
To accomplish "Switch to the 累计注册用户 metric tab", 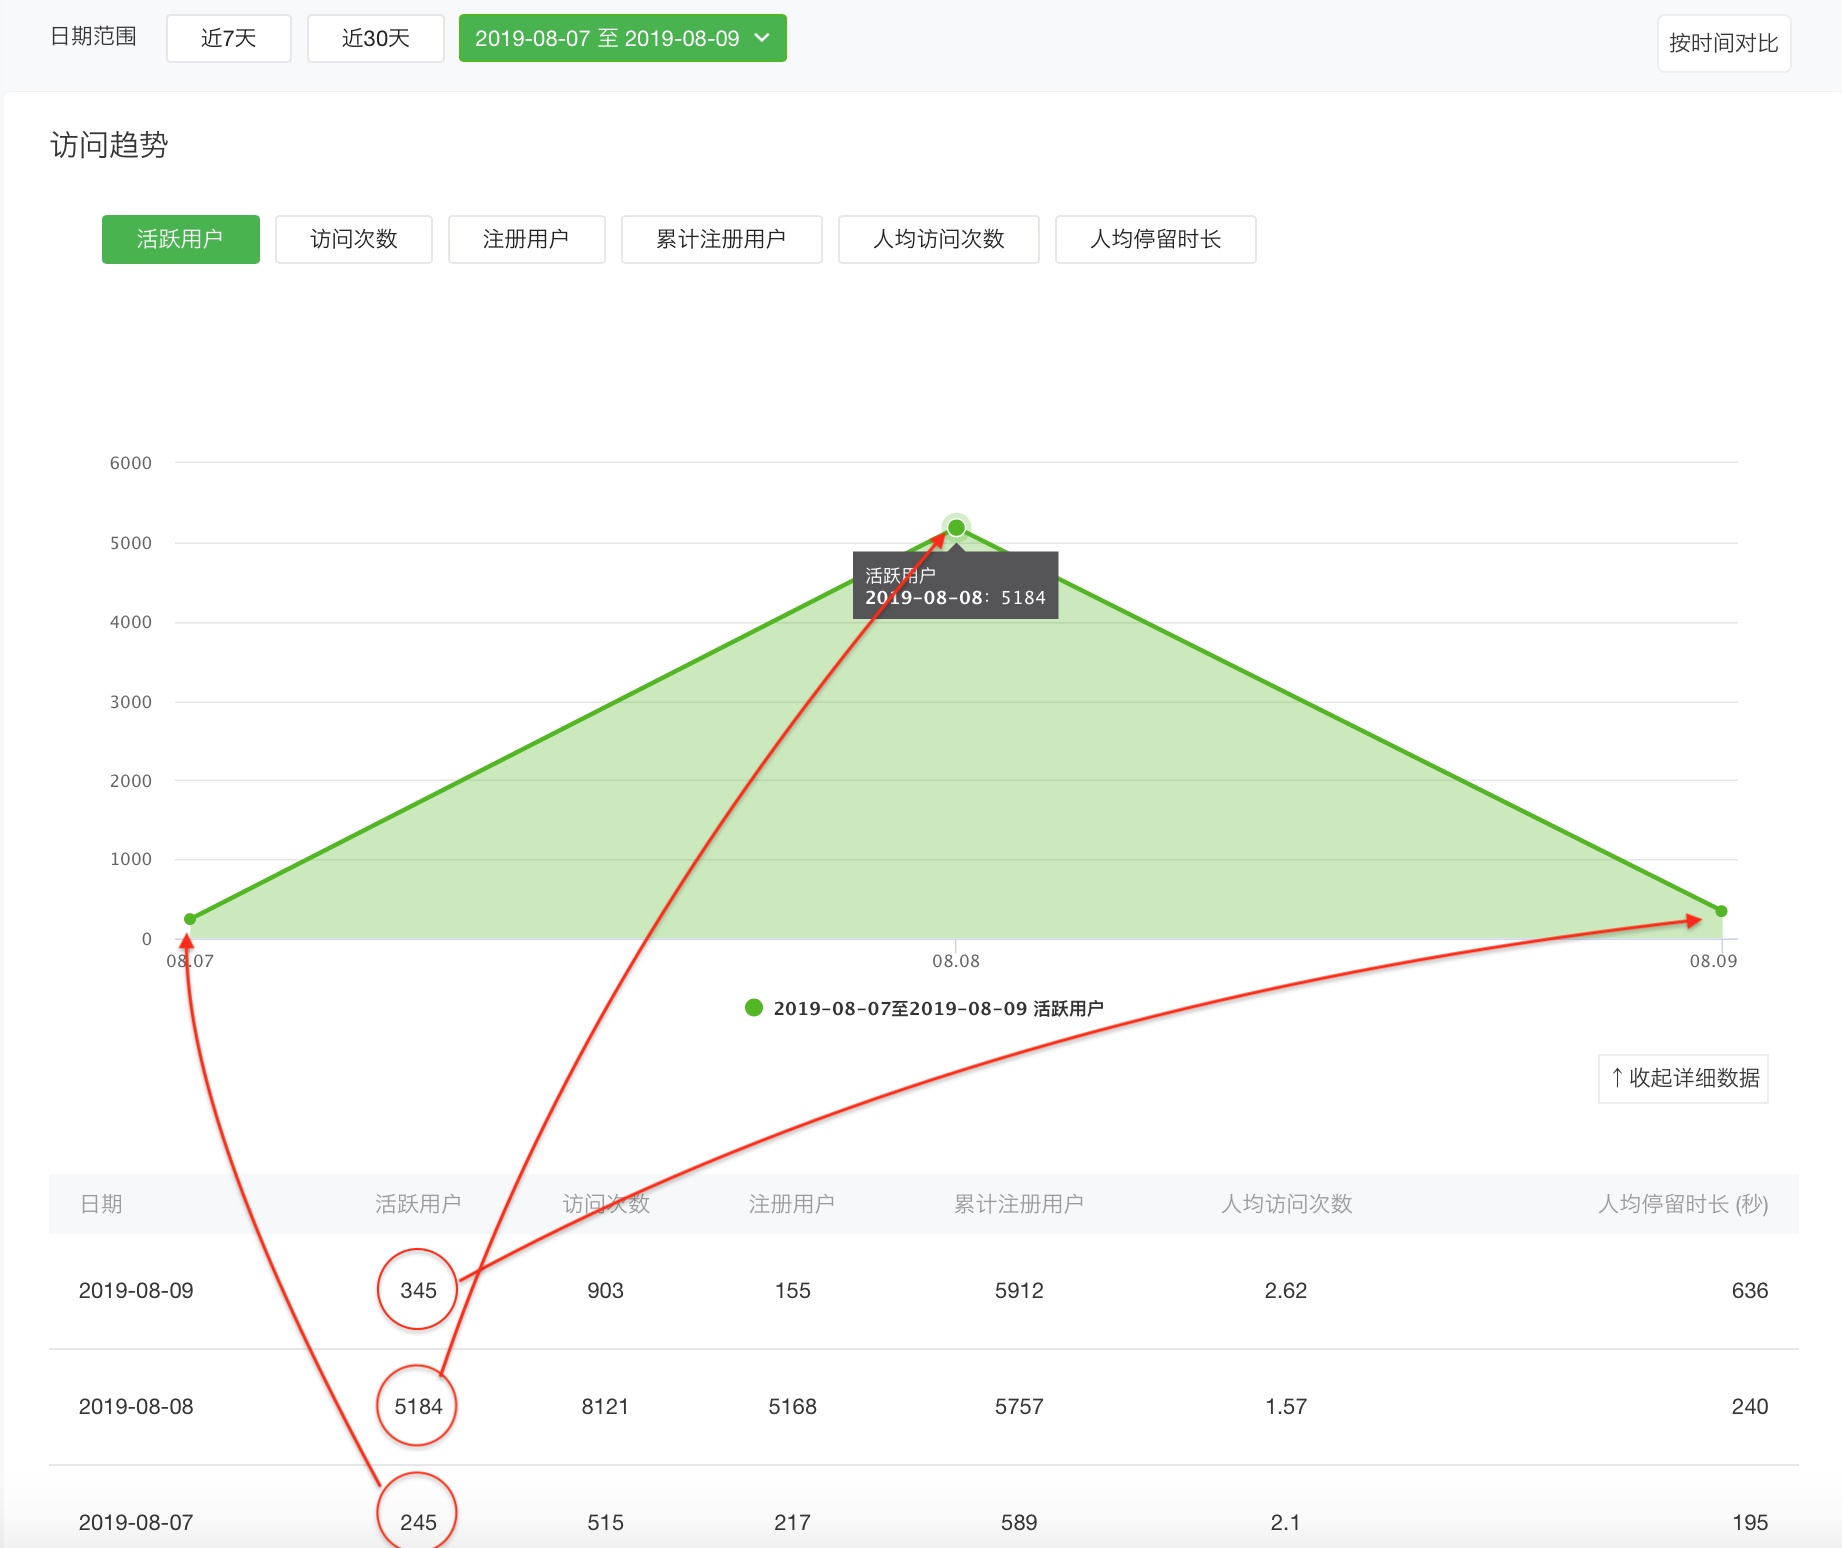I will pos(721,239).
